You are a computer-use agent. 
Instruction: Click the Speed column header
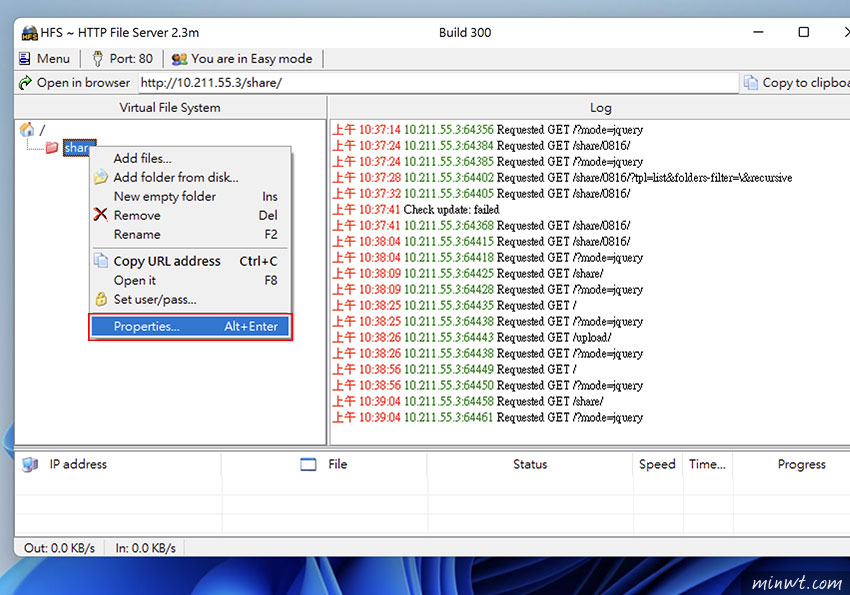(x=657, y=464)
